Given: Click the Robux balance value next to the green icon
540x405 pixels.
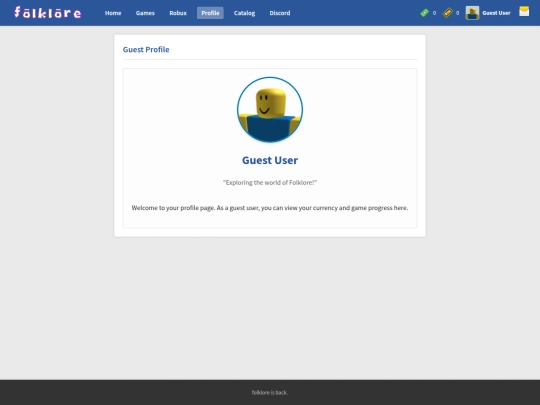Looking at the screenshot, I should [x=434, y=13].
